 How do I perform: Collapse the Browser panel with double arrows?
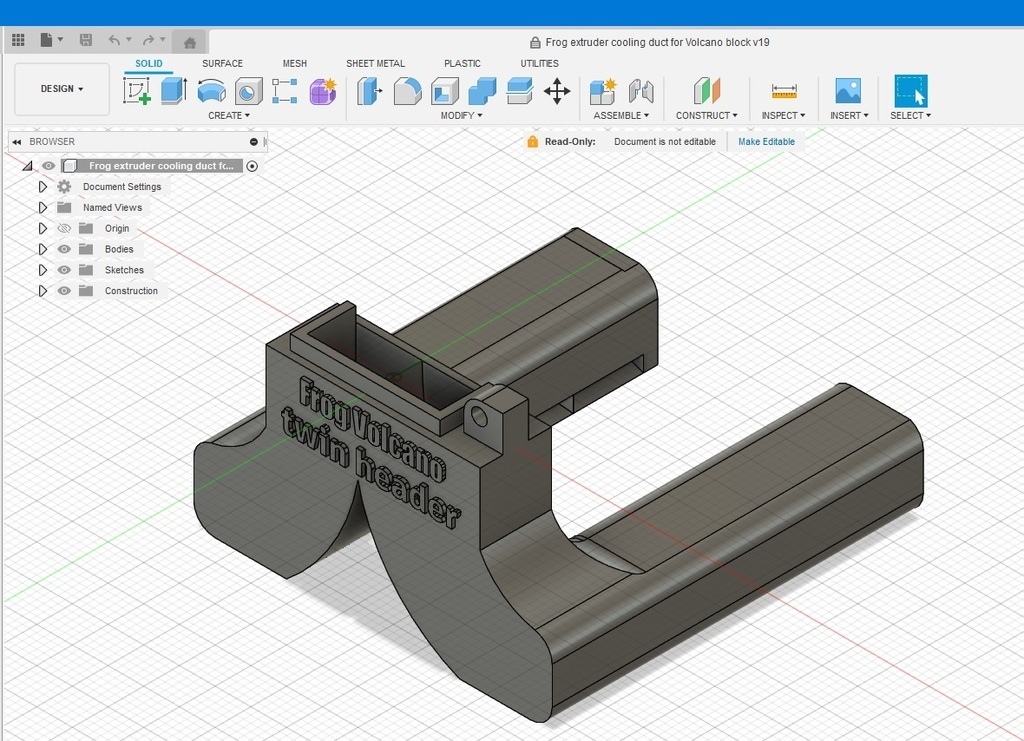pyautogui.click(x=17, y=142)
